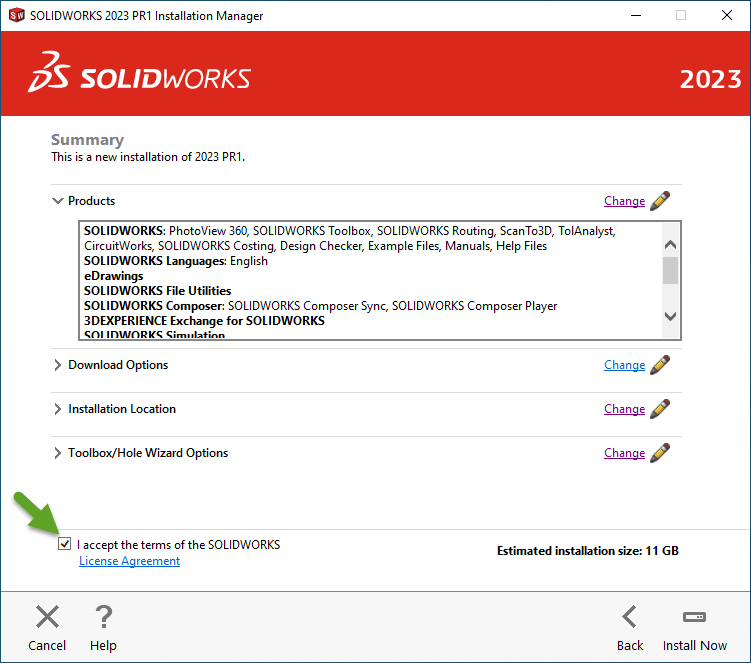751x663 pixels.
Task: Click the SOLIDWORKS title bar app icon
Action: [16, 15]
